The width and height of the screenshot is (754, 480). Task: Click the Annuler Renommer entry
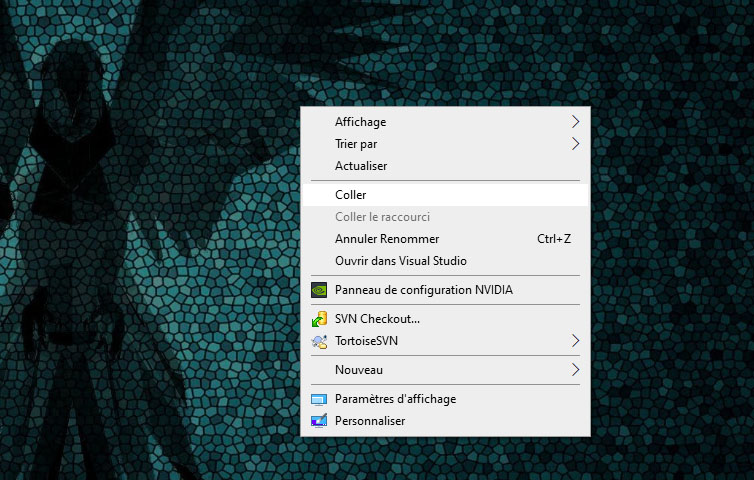[x=387, y=239]
